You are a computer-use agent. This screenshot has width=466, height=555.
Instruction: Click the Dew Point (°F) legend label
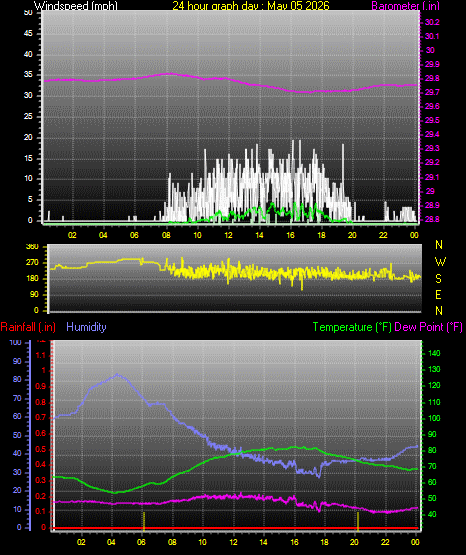(428, 327)
